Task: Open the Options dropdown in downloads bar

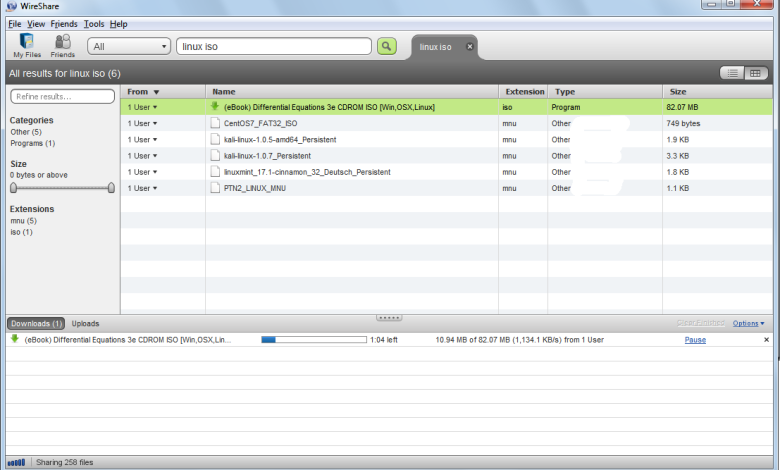Action: pos(748,323)
